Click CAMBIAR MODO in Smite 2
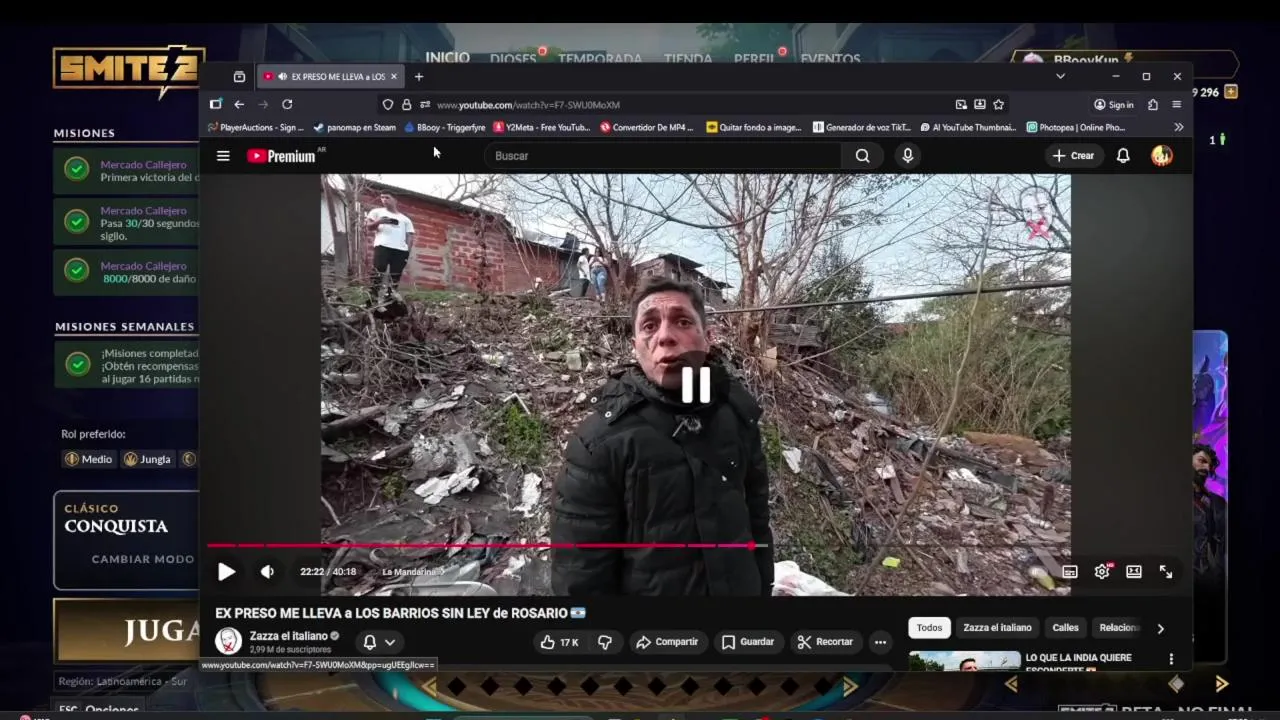 143,559
